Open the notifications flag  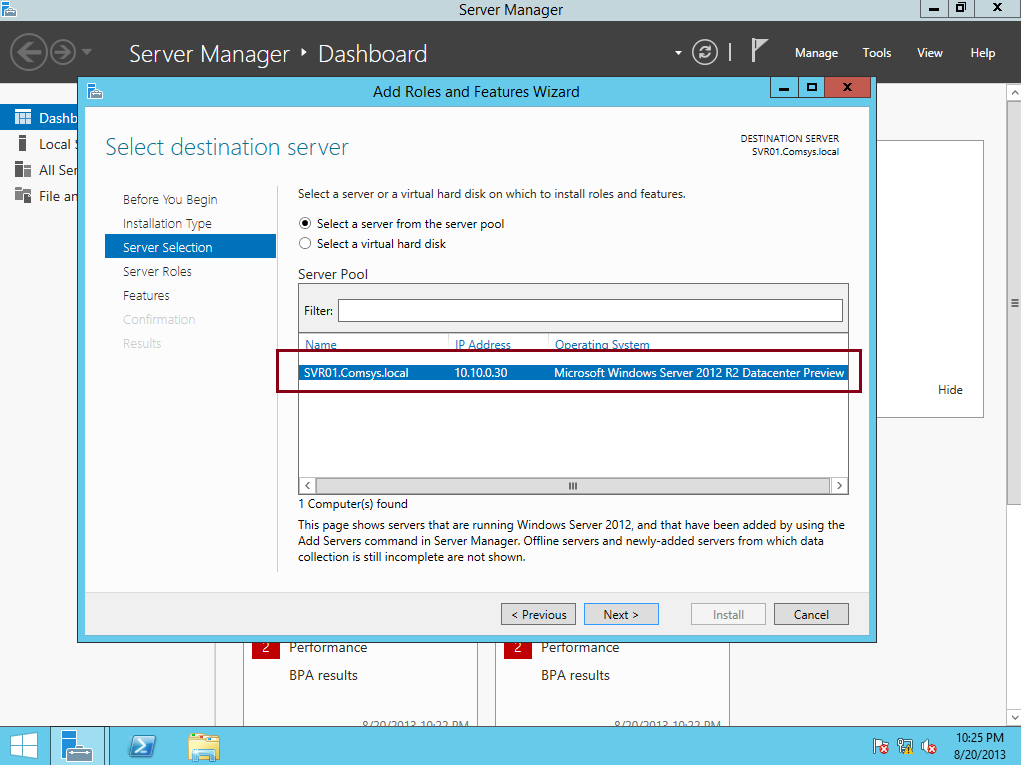tap(759, 51)
